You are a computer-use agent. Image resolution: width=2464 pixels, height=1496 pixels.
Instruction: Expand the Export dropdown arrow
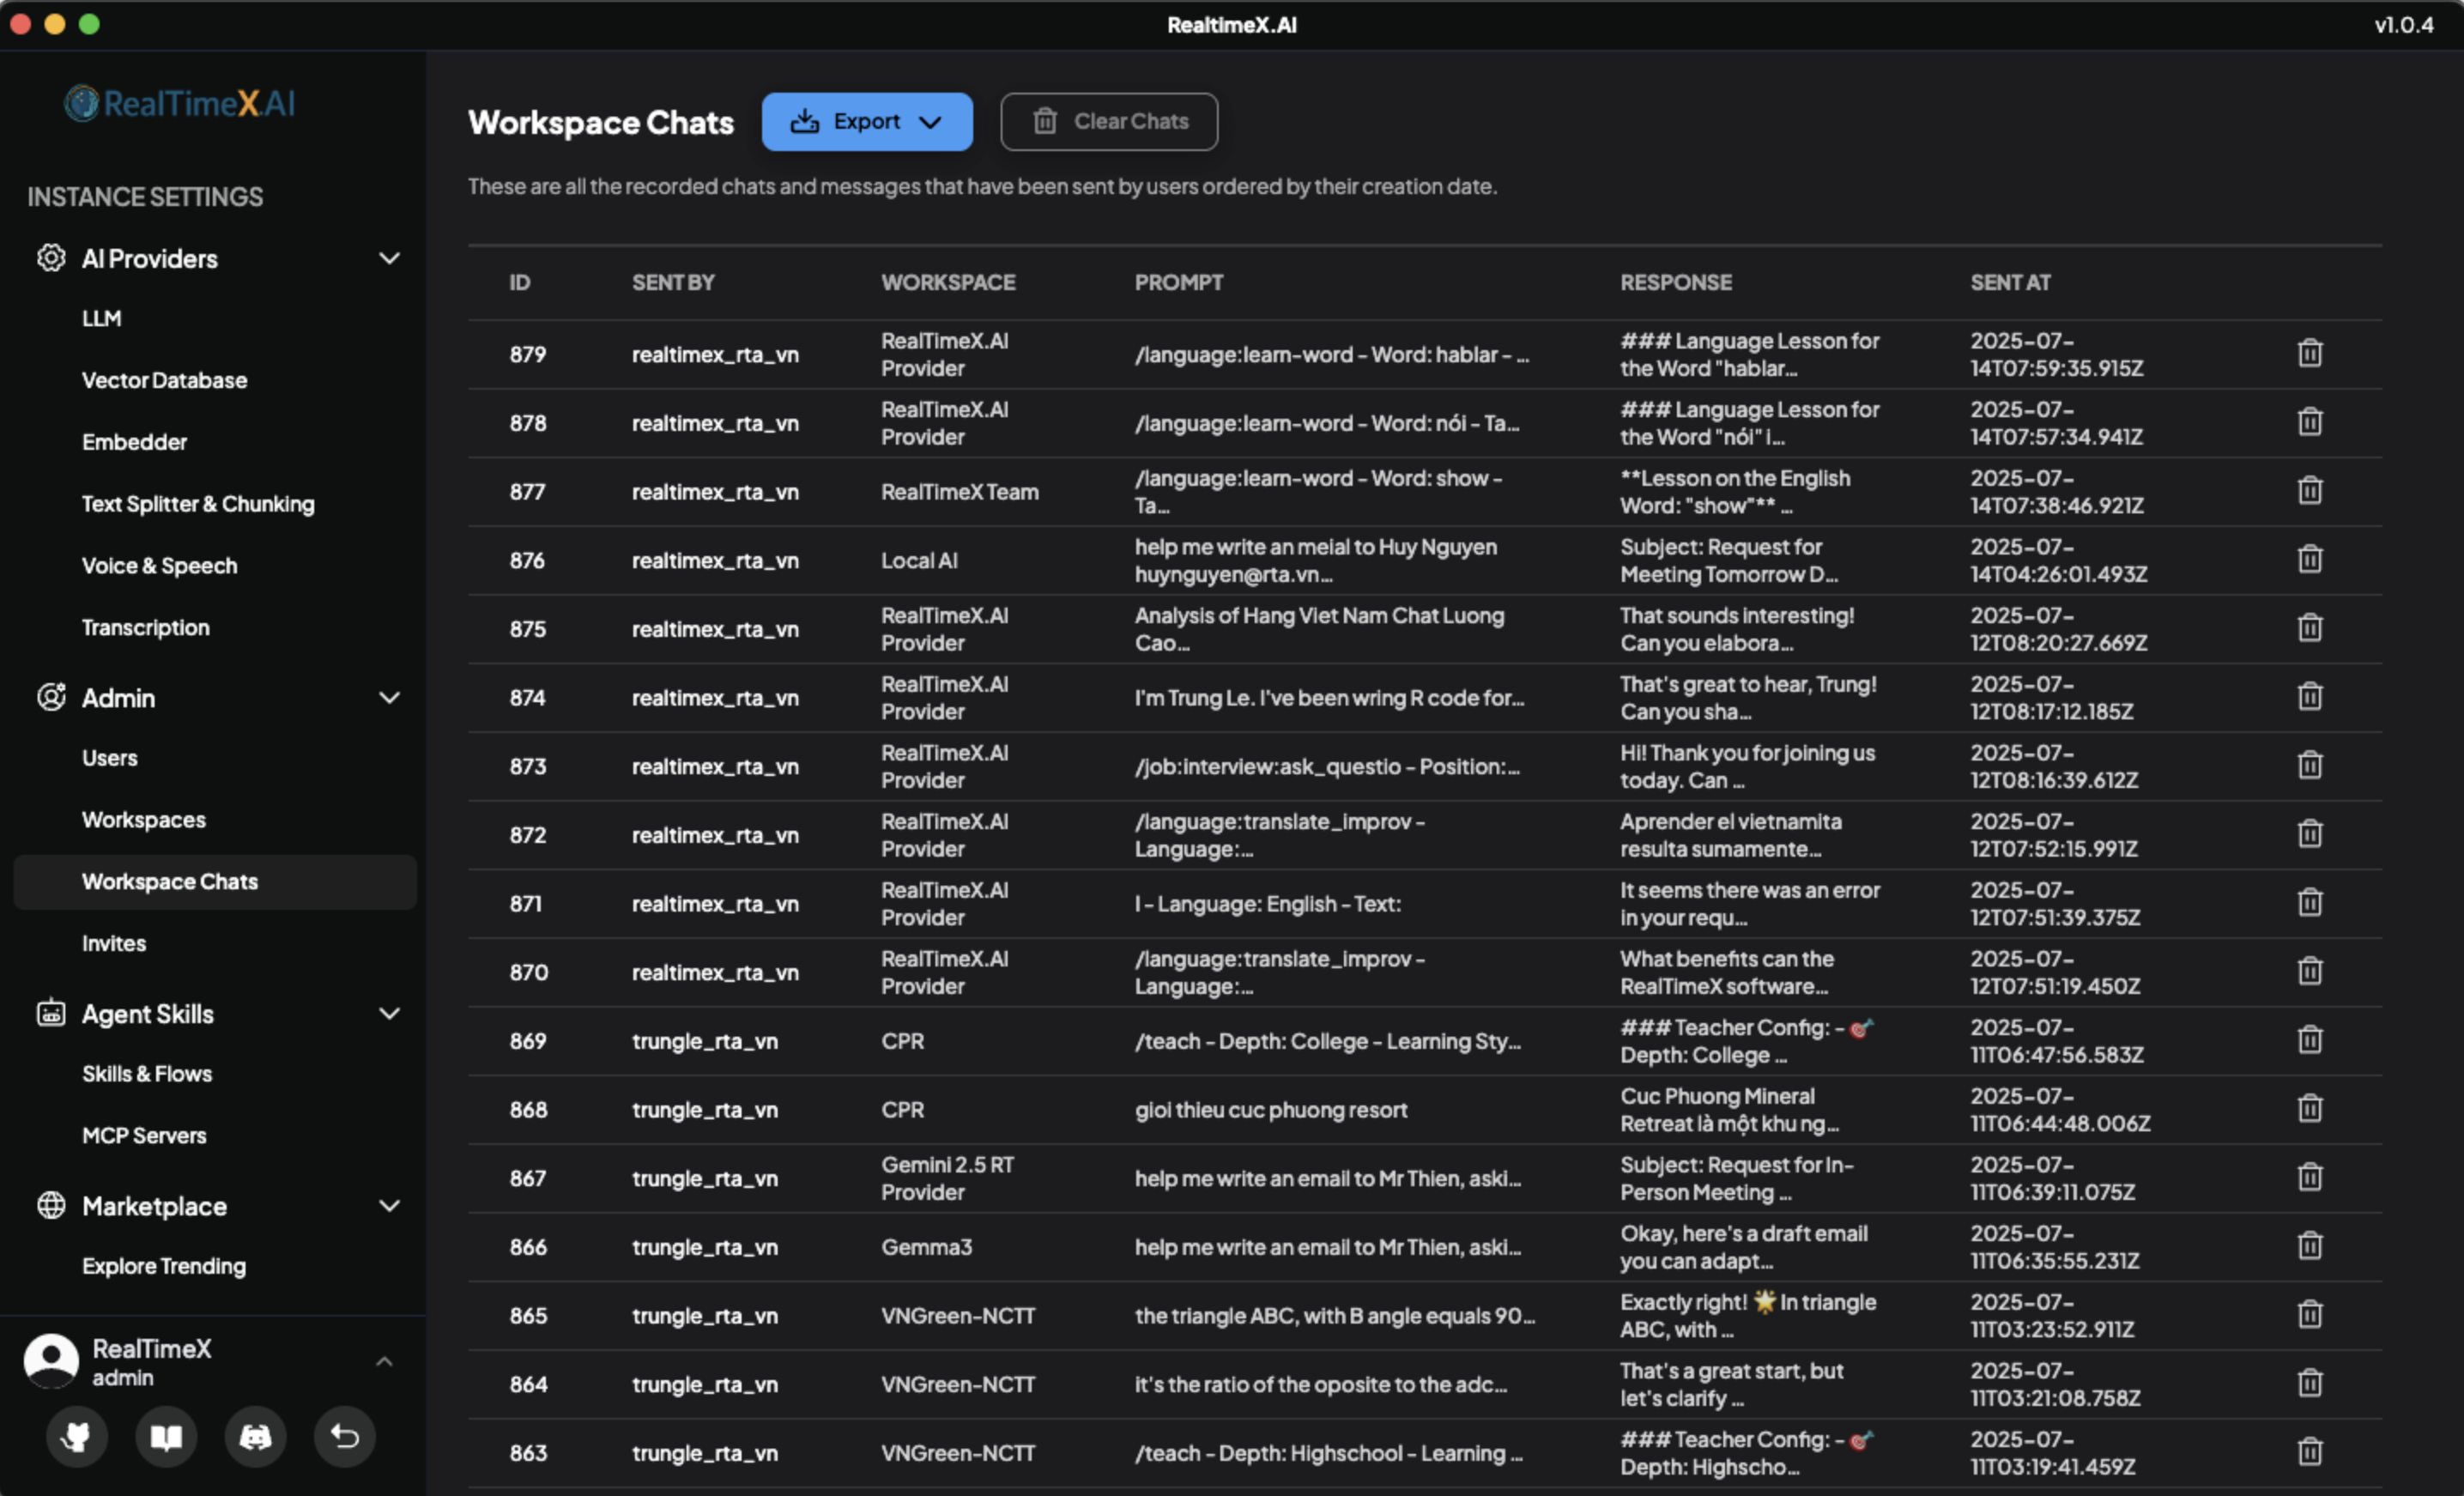[931, 122]
